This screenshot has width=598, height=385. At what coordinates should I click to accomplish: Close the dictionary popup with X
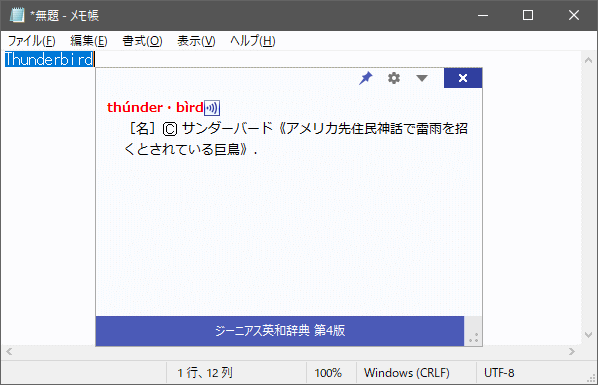[x=463, y=78]
